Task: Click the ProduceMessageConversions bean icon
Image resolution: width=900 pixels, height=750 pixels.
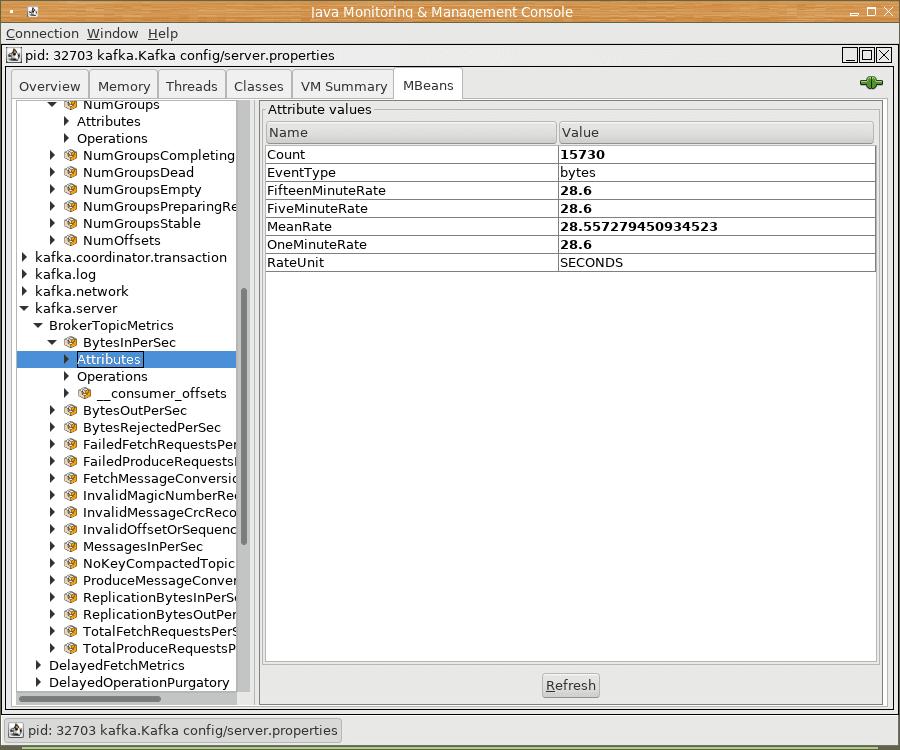Action: coord(71,580)
